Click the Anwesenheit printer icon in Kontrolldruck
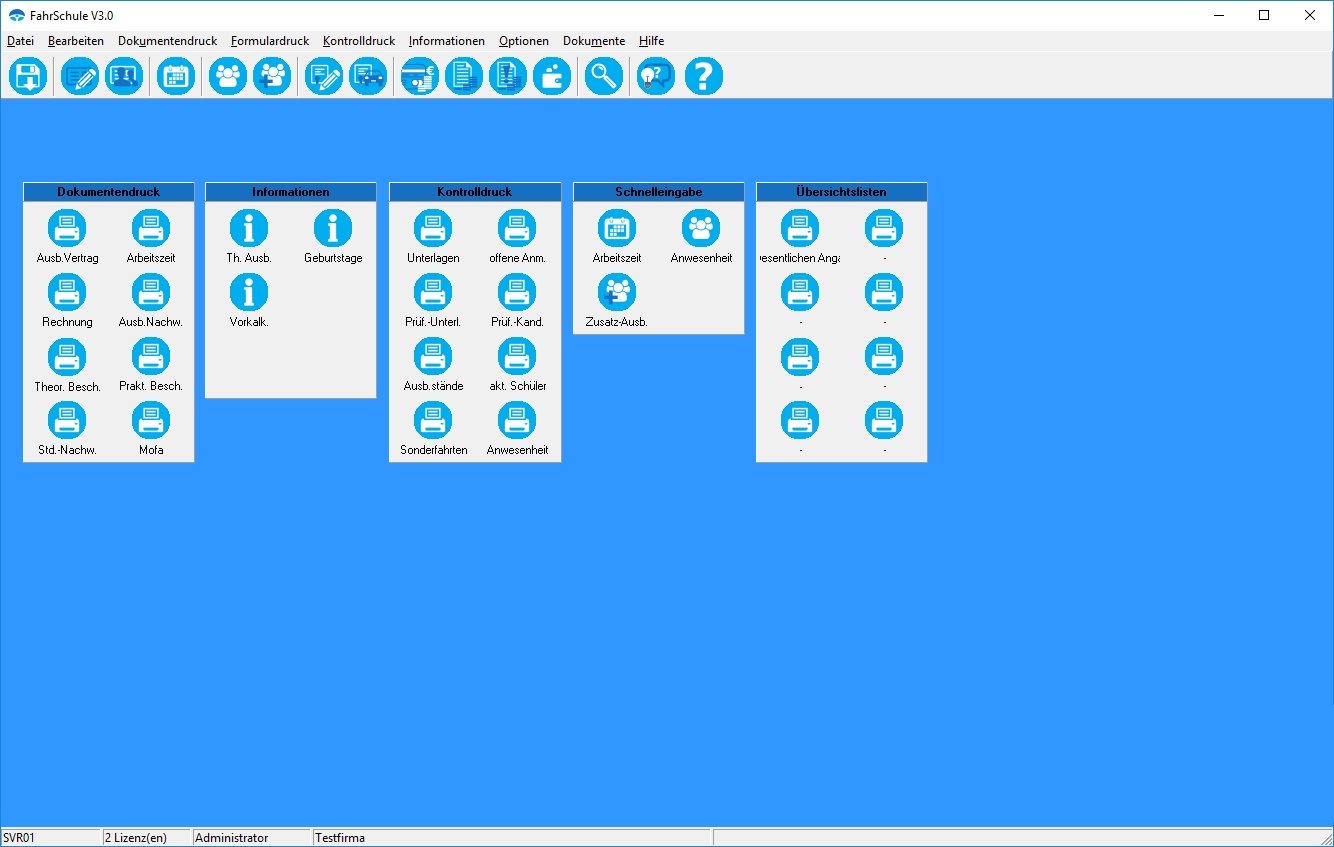 coord(517,421)
